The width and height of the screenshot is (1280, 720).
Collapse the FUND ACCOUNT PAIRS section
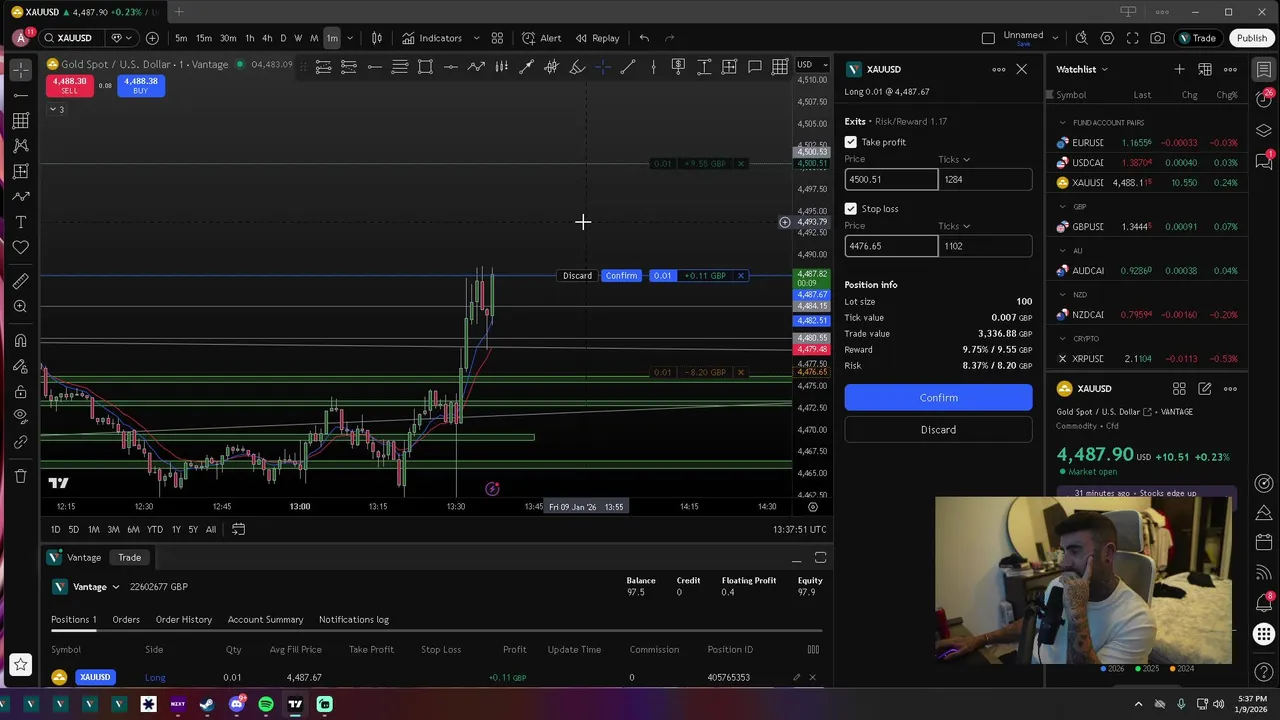coord(1062,123)
